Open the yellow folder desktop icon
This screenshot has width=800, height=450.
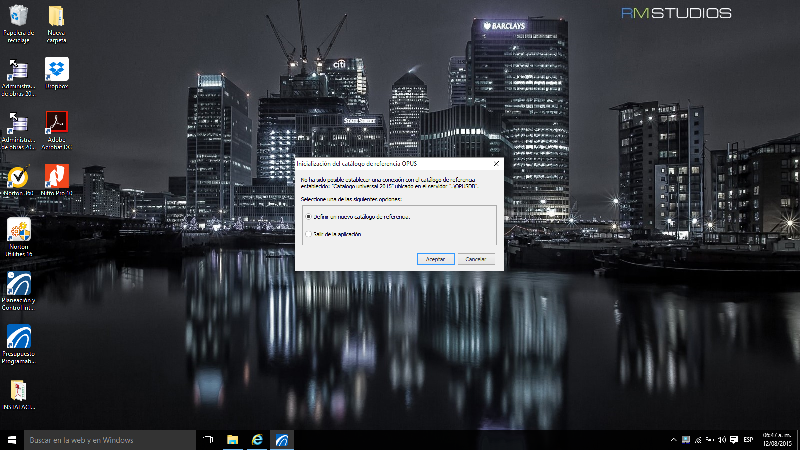pos(56,17)
